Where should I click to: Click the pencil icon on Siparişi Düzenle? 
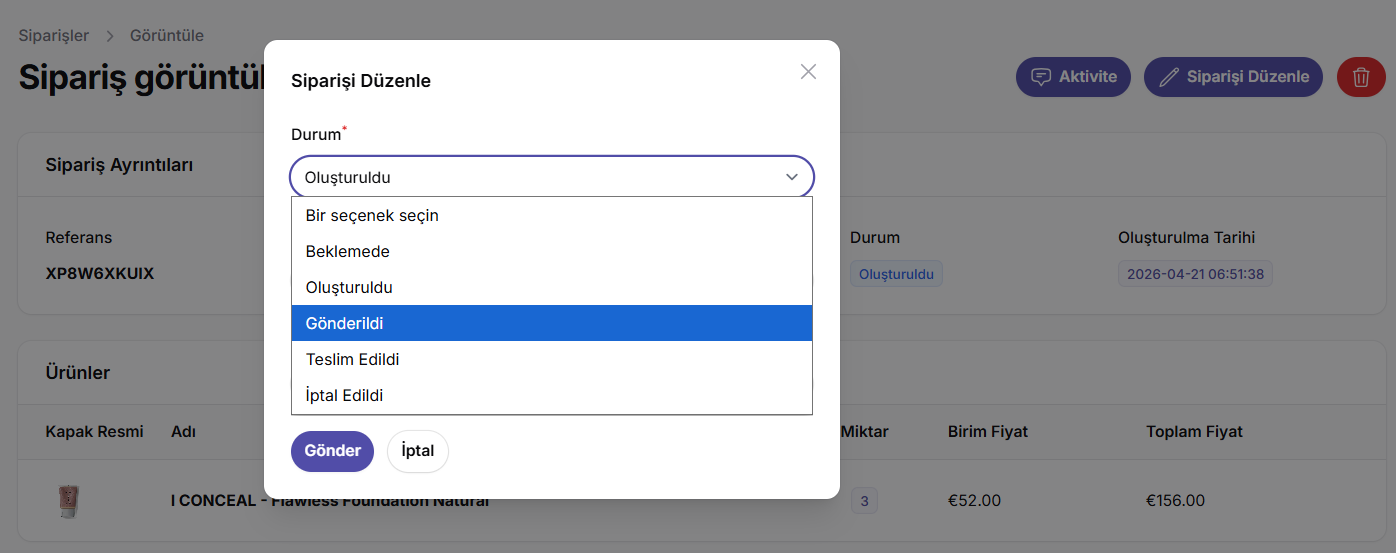pos(1168,77)
